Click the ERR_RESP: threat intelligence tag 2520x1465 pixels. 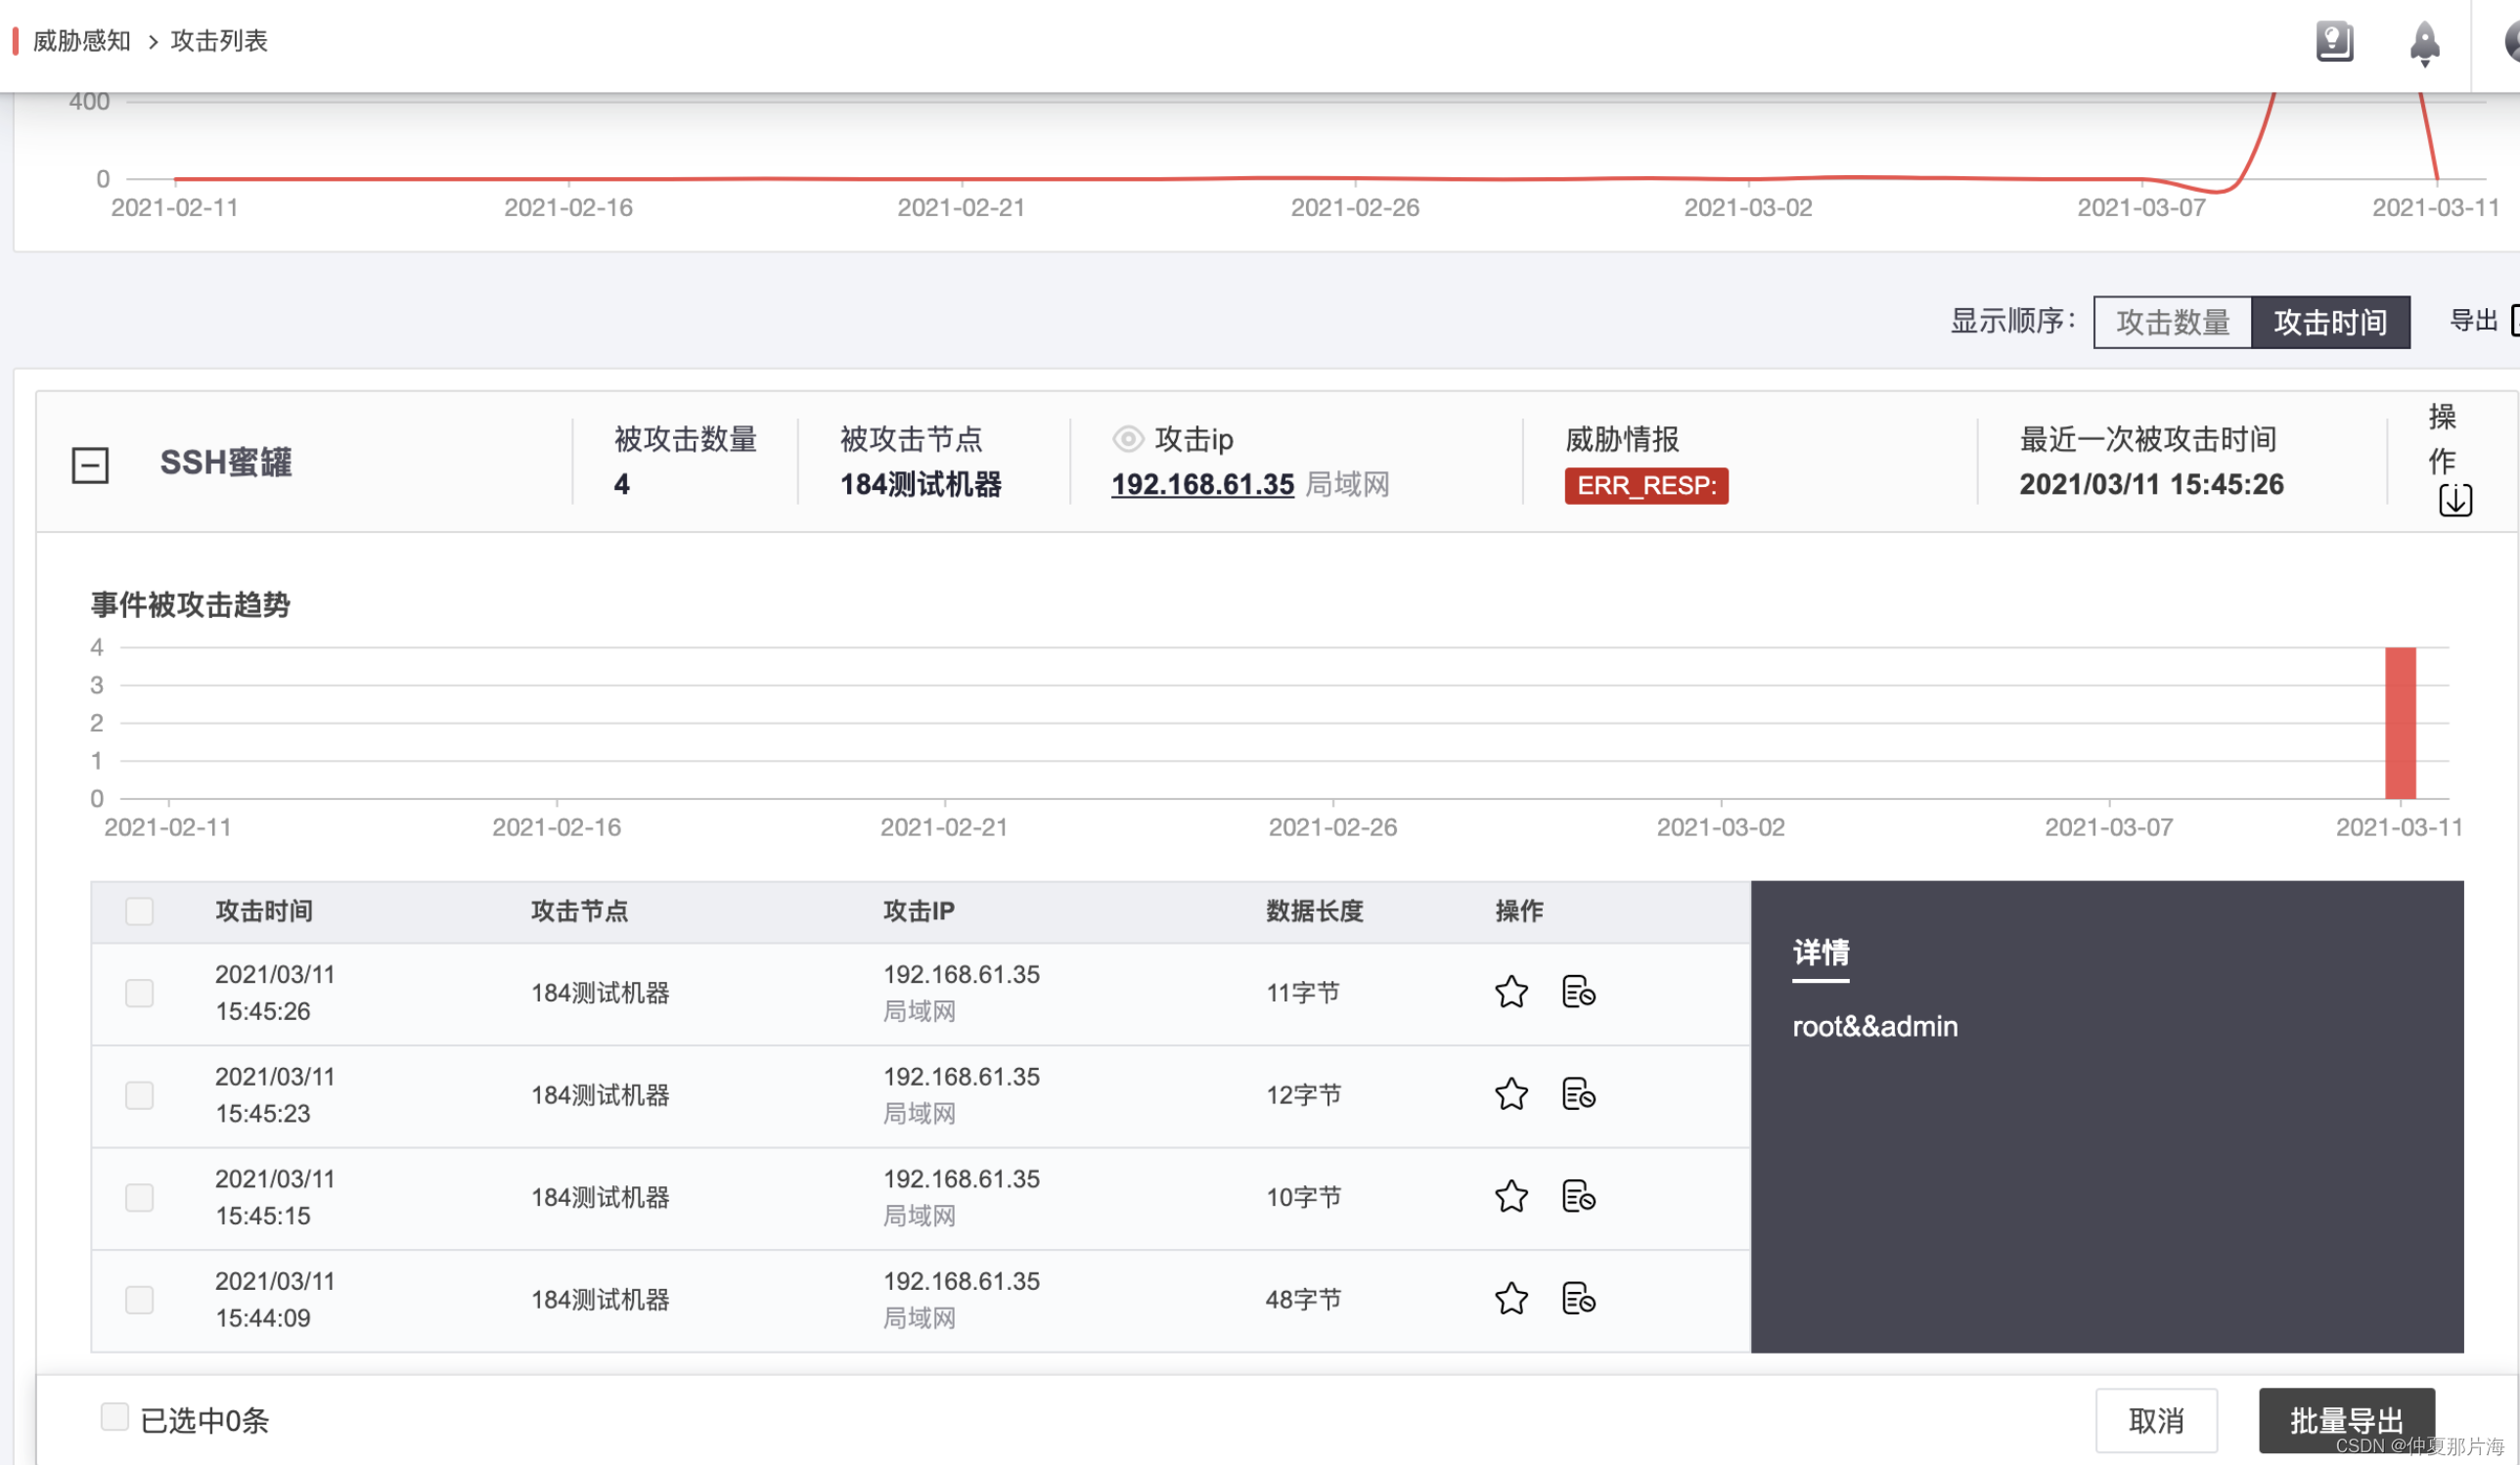[1646, 486]
